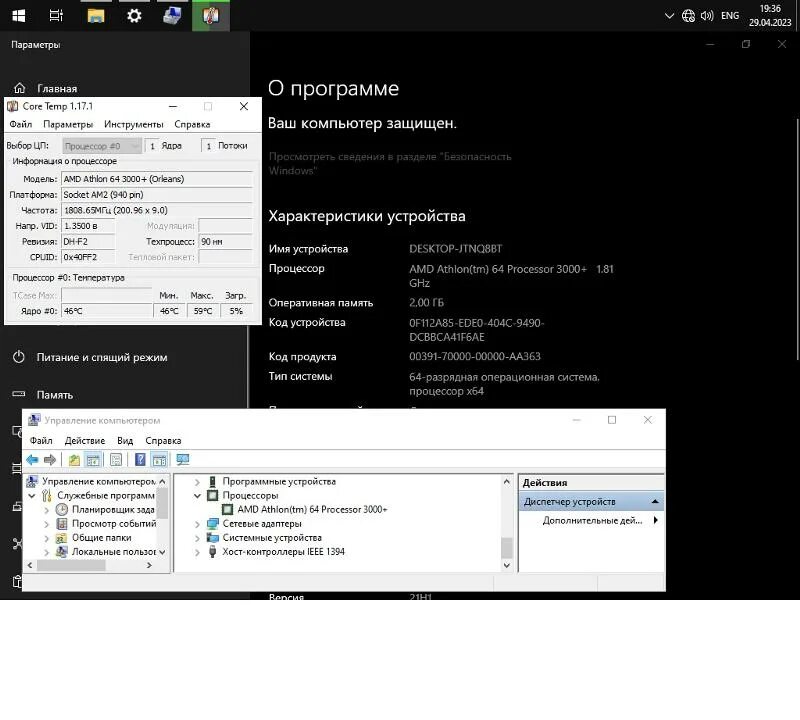Click the Частота value 1808.65МГц

tap(157, 210)
